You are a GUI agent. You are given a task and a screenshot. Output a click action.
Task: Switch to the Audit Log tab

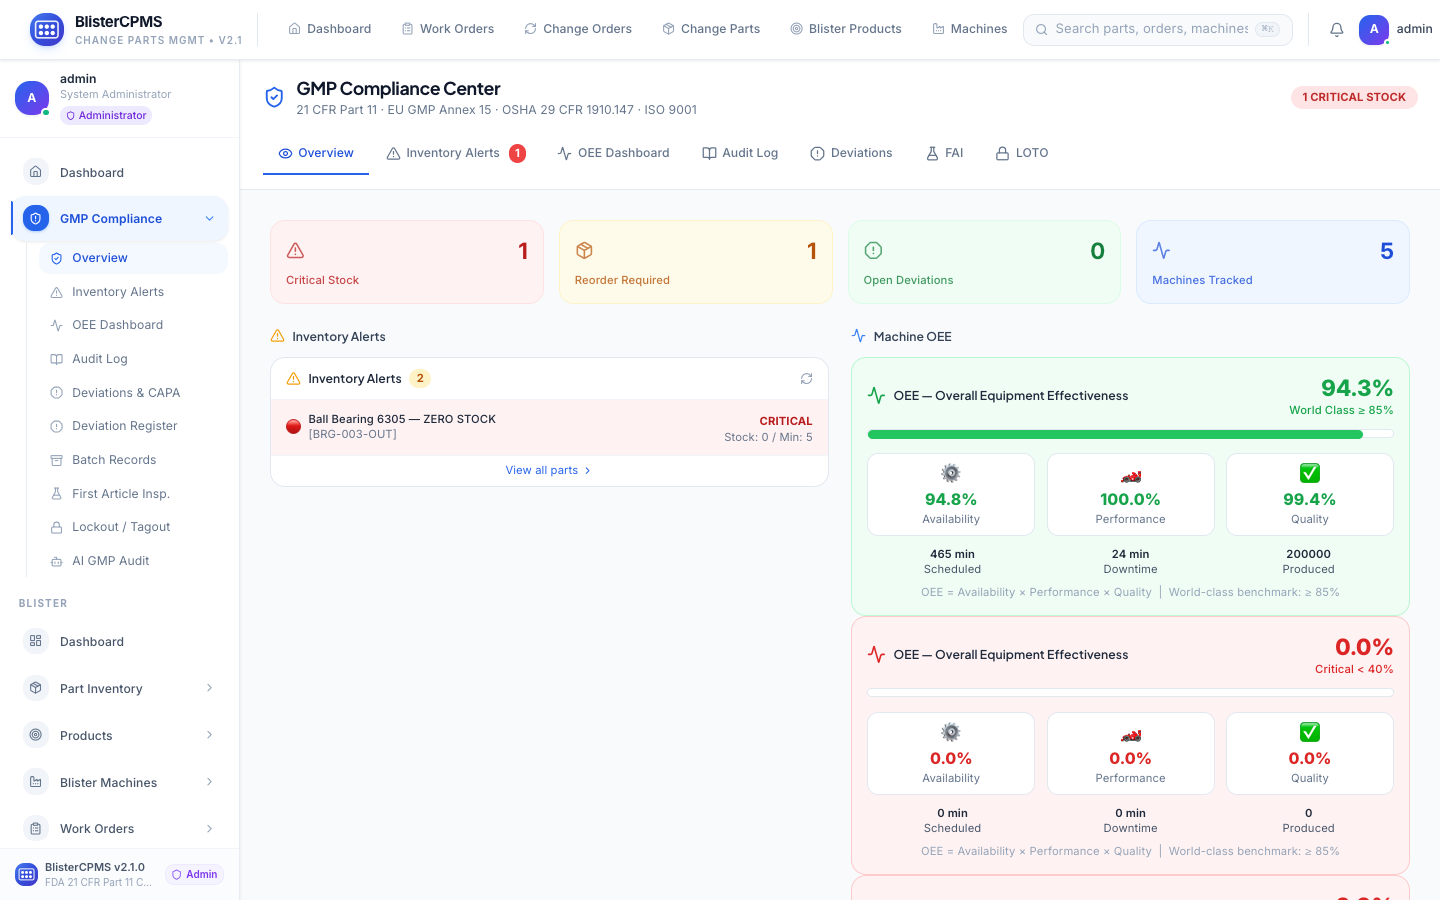[740, 153]
